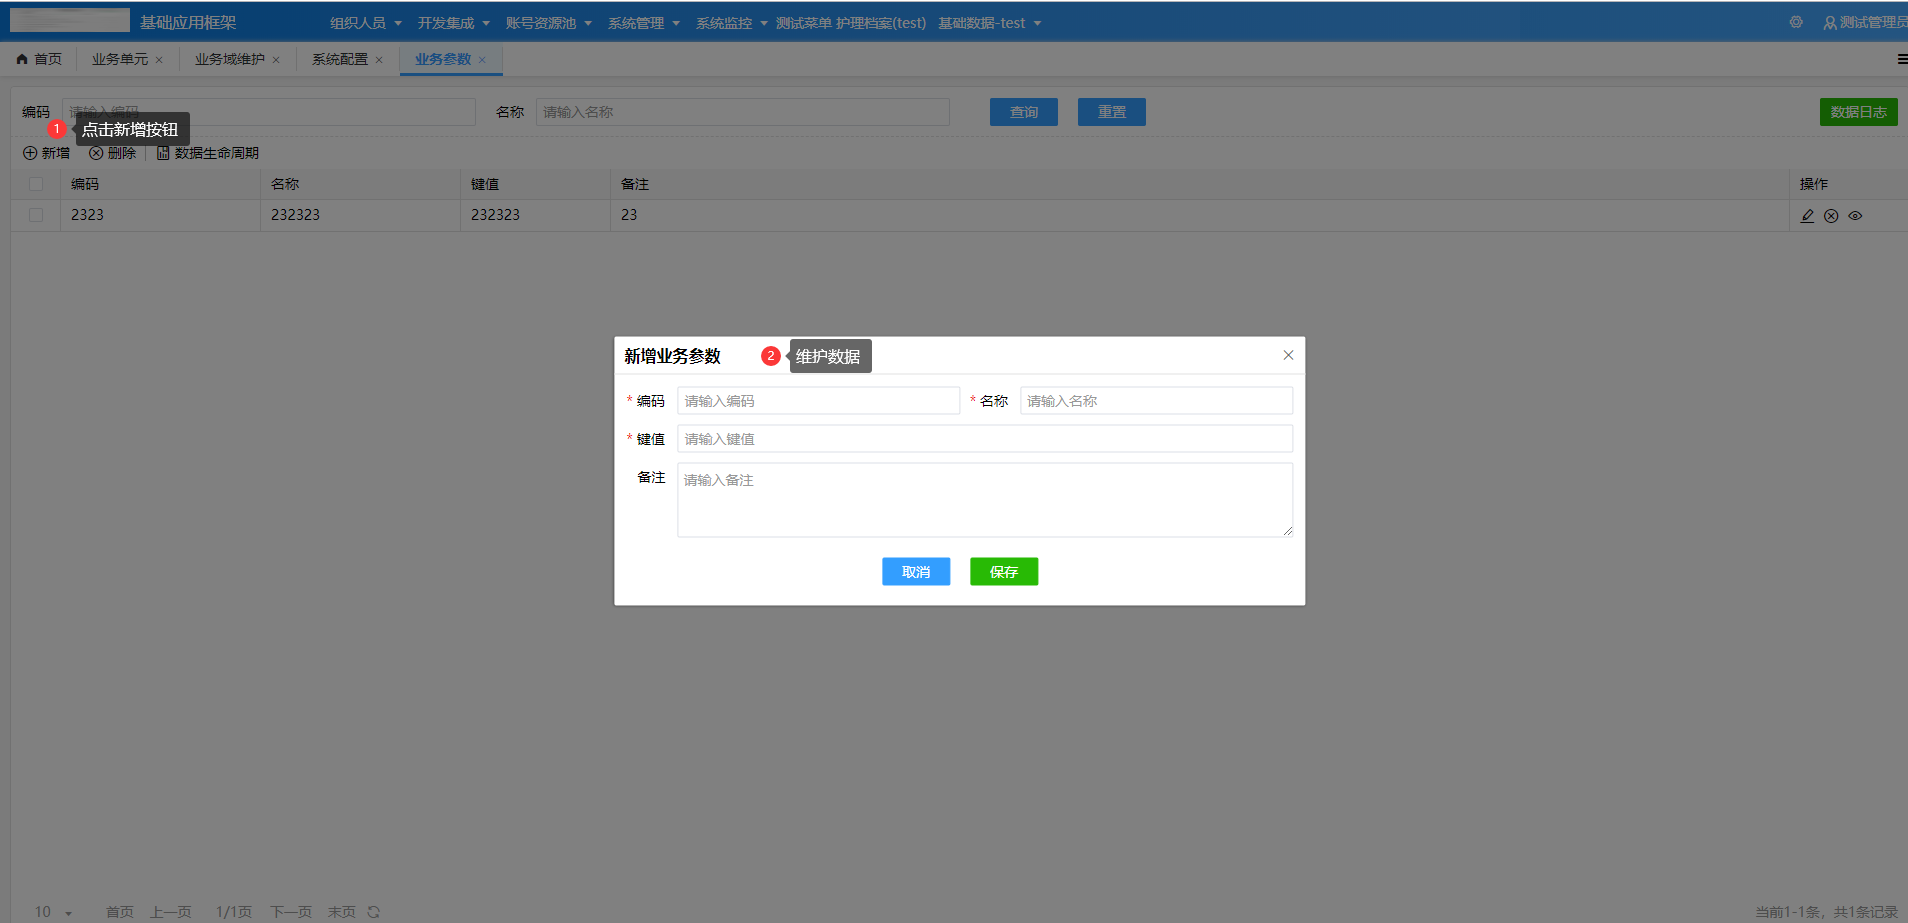
Task: Click the edit pencil icon in row 2323
Action: pos(1807,216)
